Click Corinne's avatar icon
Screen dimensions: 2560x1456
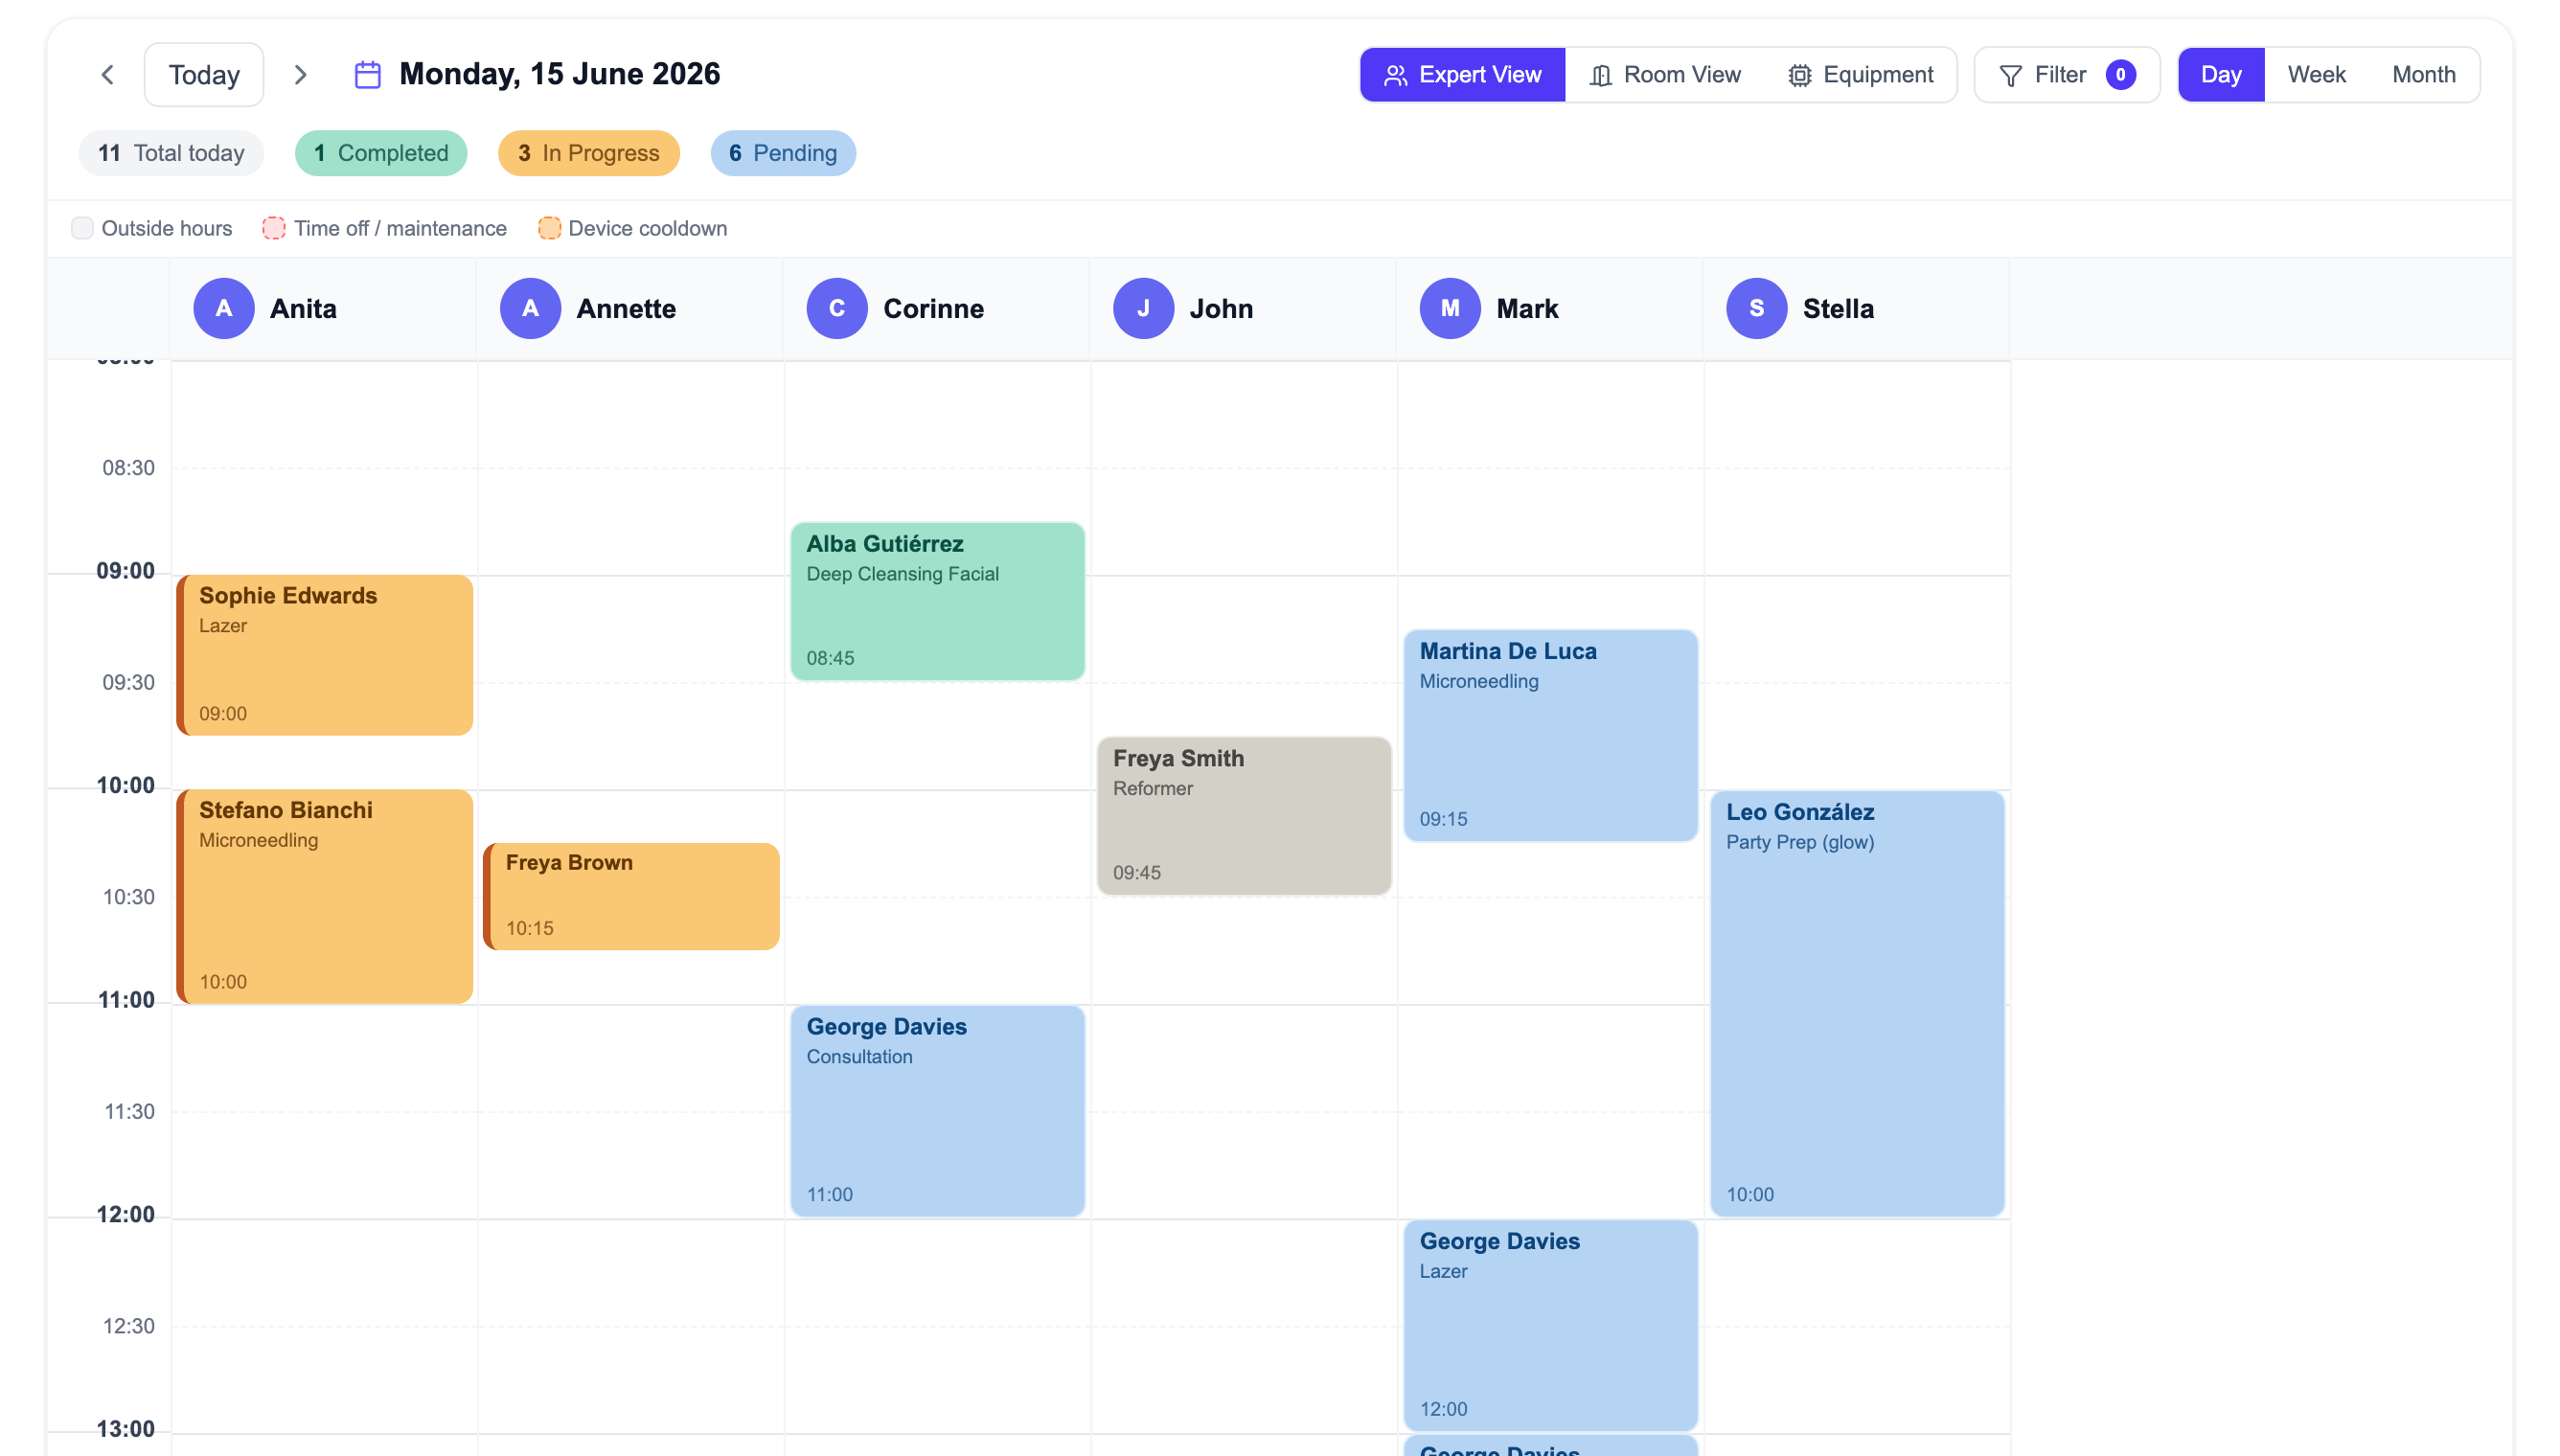pos(837,308)
